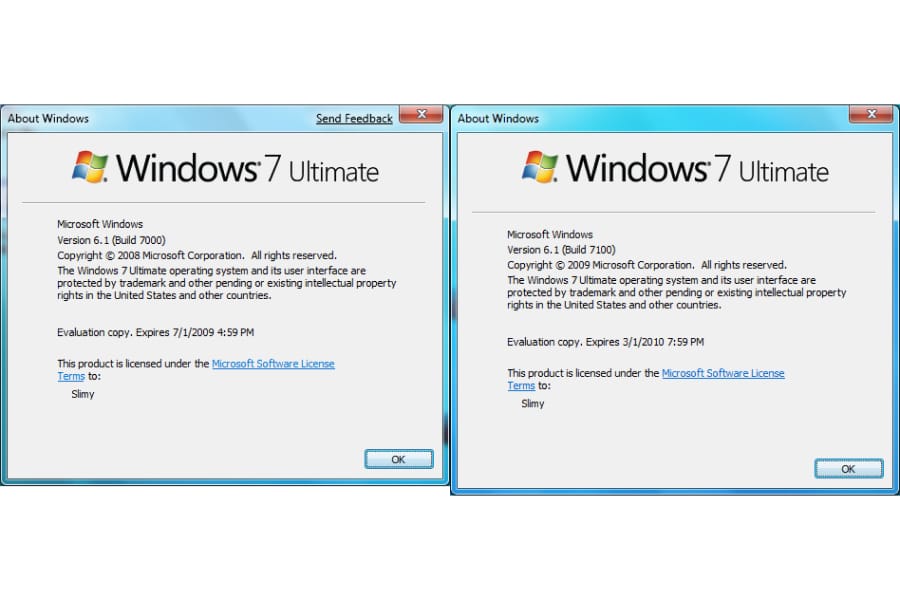Close the Build 7000 About Windows dialog
The width and height of the screenshot is (900, 600).
pyautogui.click(x=421, y=114)
